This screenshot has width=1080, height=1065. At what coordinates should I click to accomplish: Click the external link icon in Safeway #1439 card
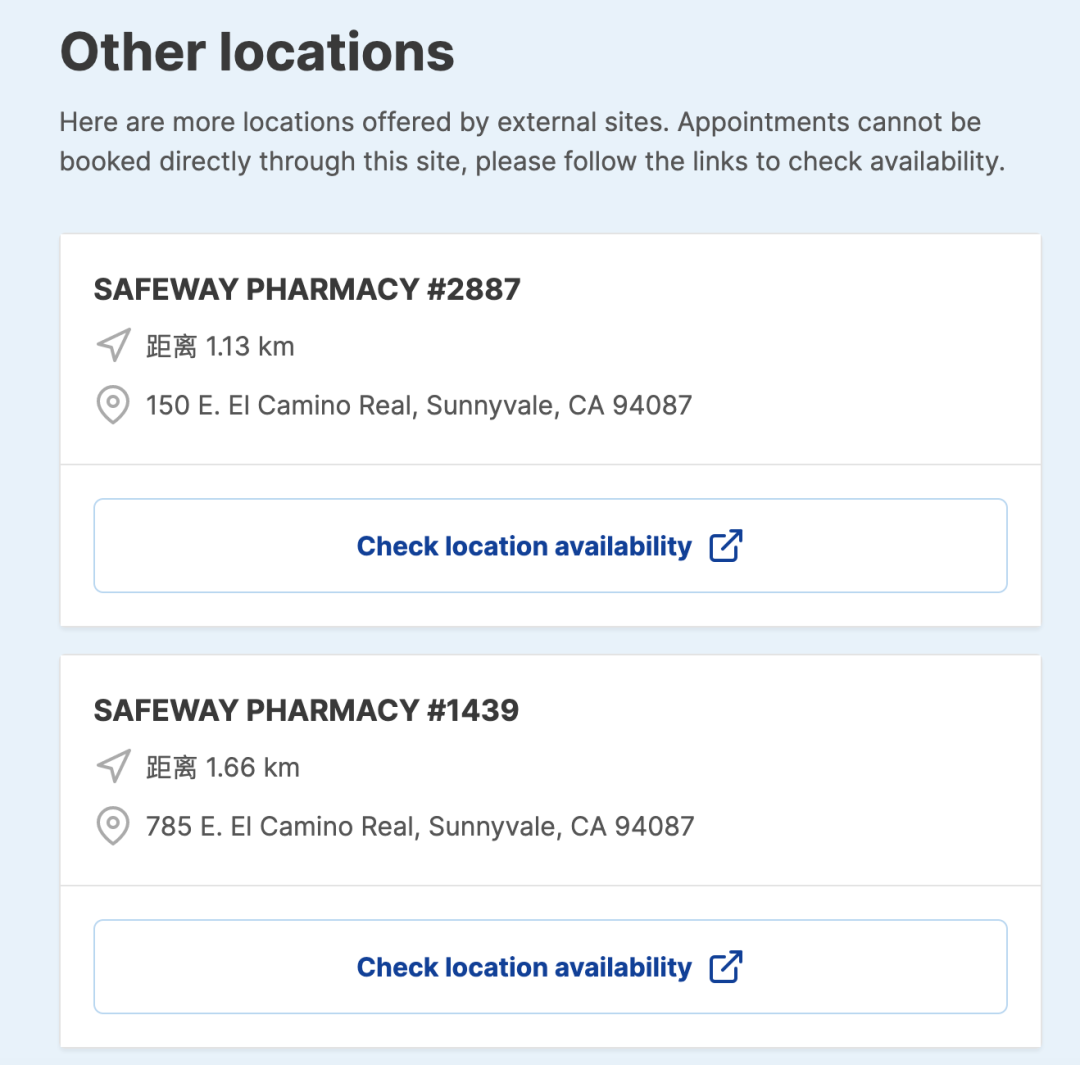point(725,967)
